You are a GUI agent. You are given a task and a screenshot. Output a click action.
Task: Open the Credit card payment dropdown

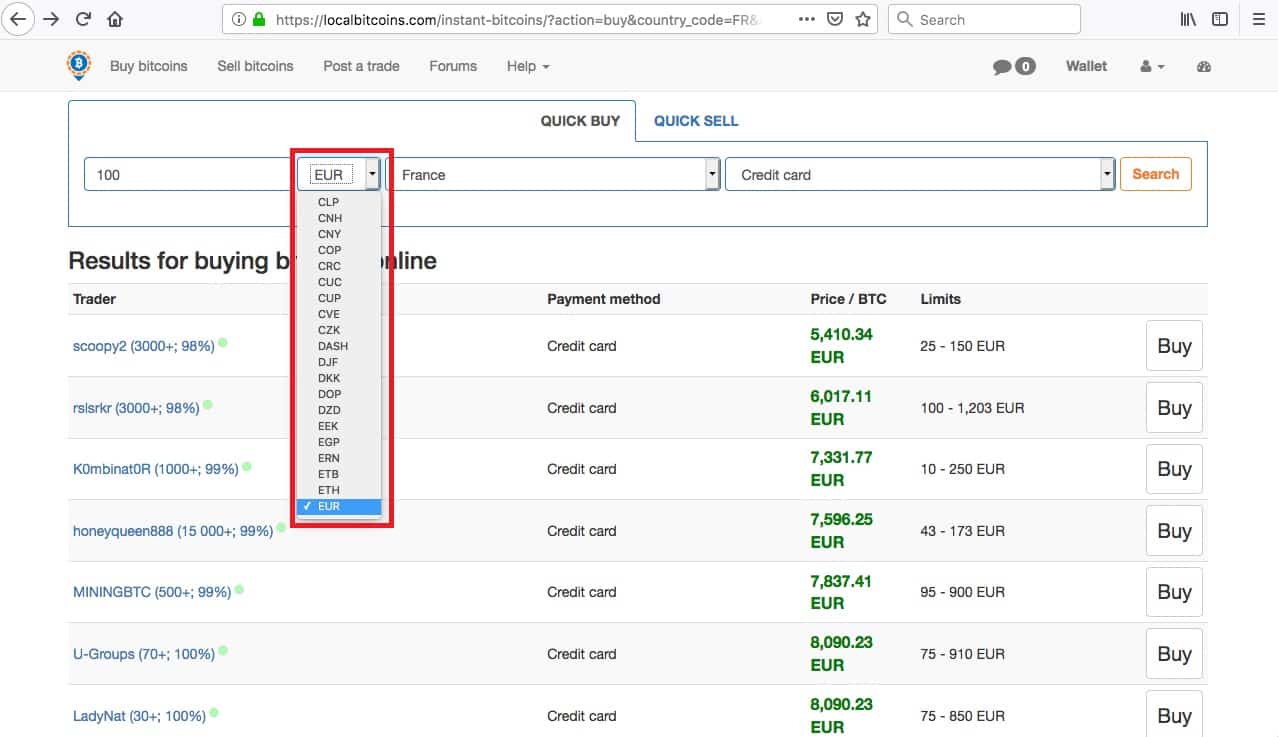[x=919, y=174]
